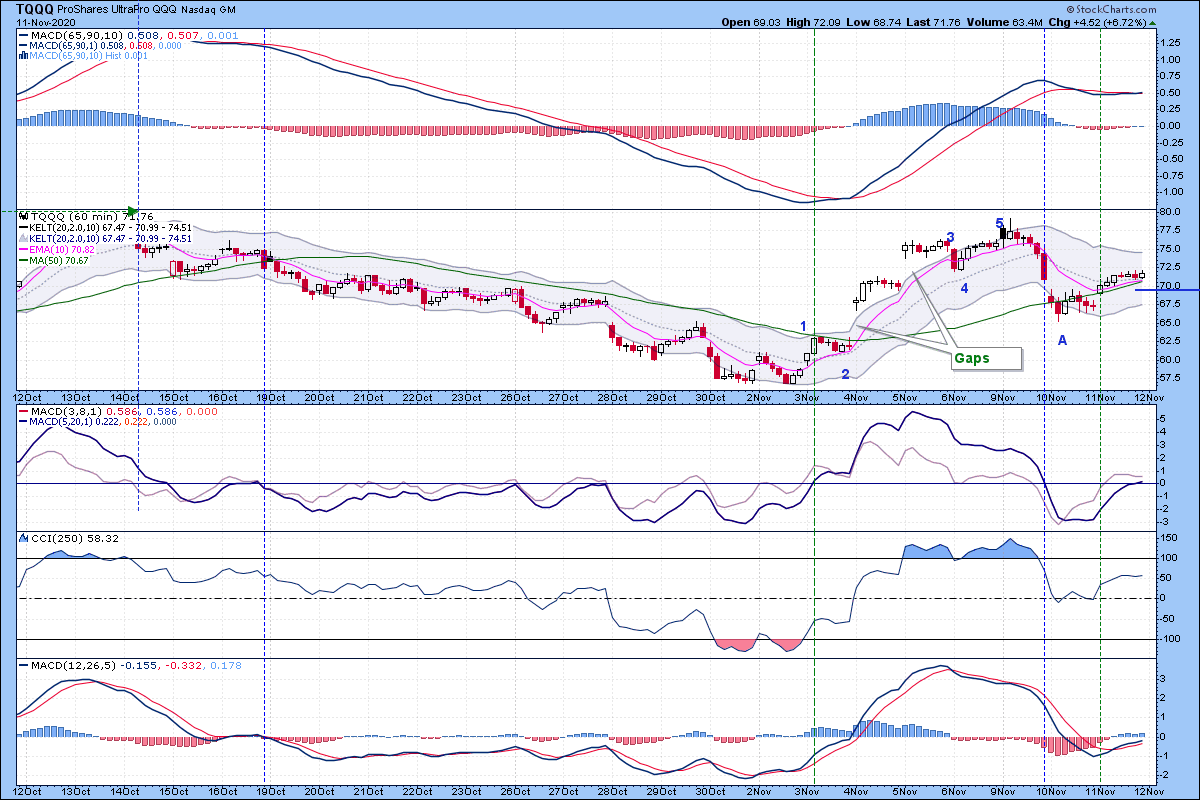Click the candlestick icon beside TQQQ (60 min)
The height and width of the screenshot is (800, 1200).
[x=26, y=215]
